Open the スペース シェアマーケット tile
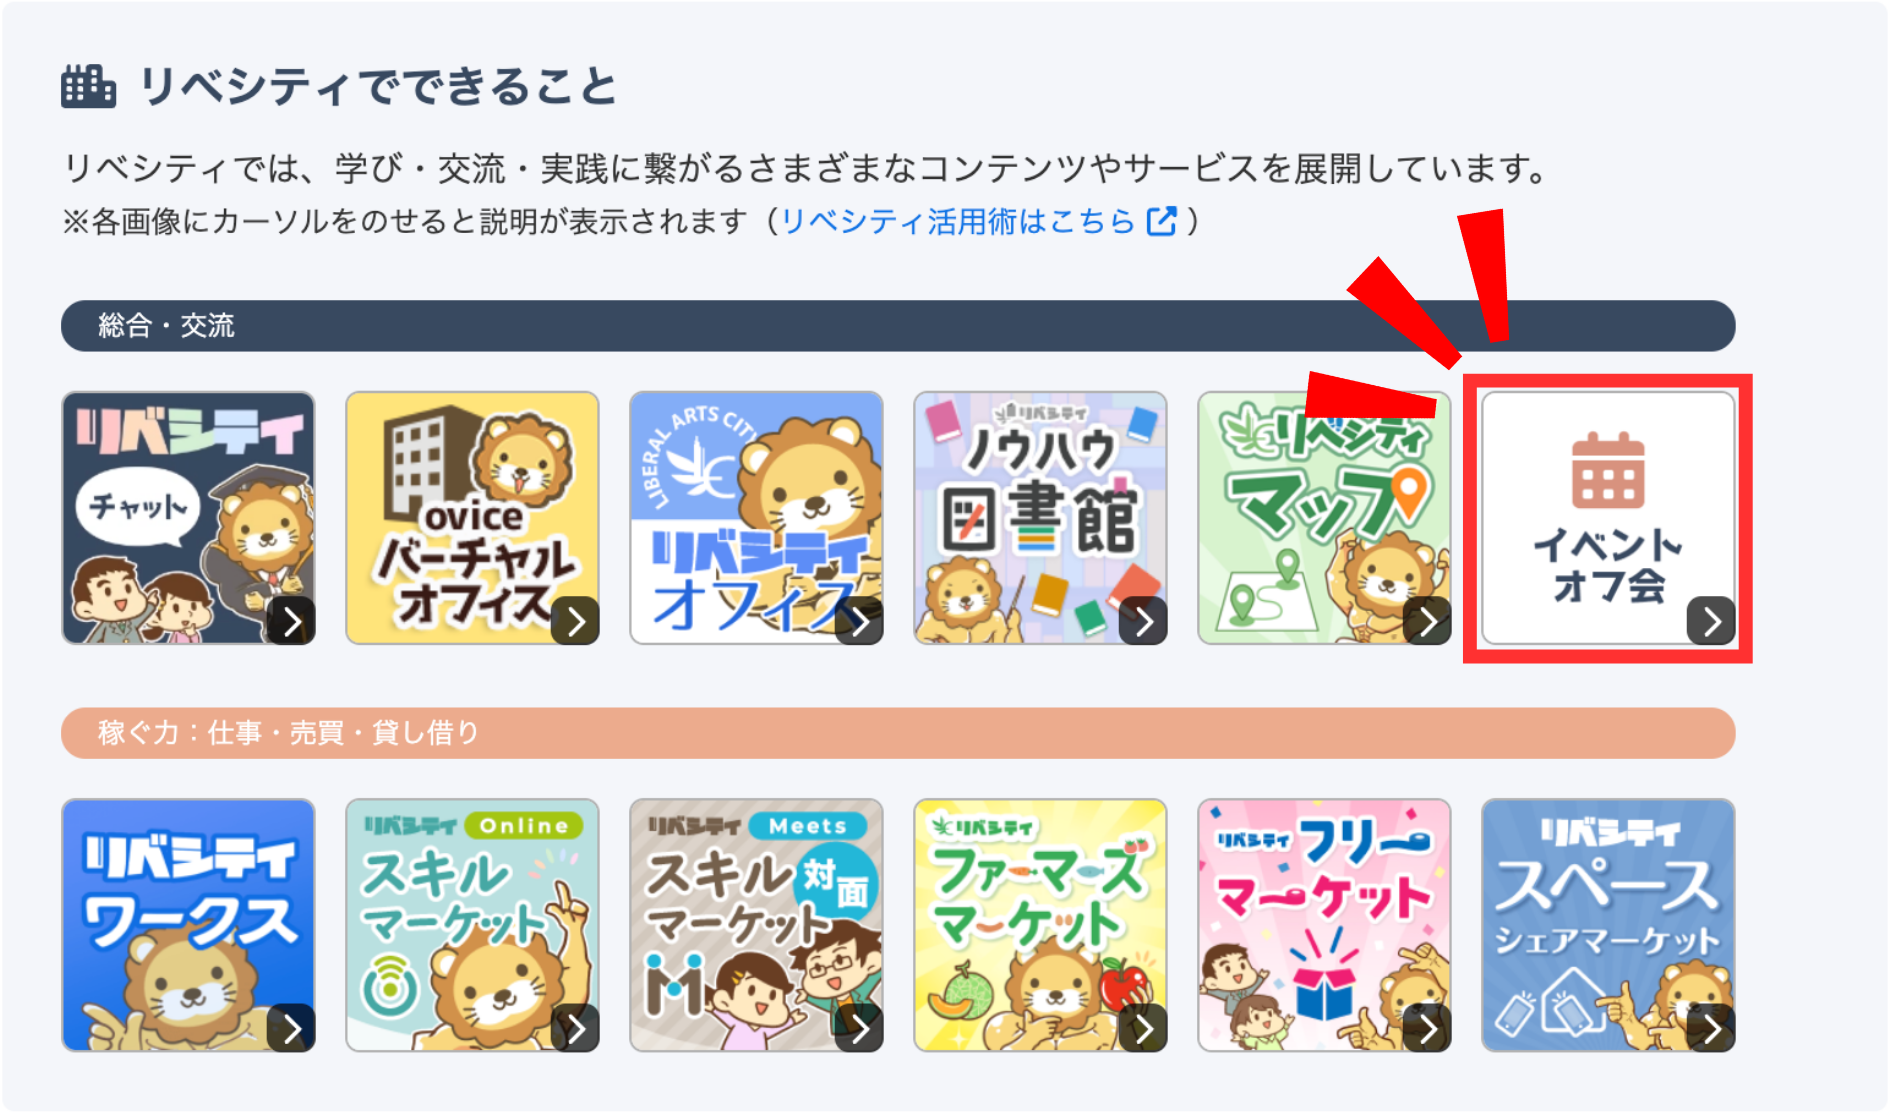This screenshot has height=1115, width=1890. (1608, 925)
